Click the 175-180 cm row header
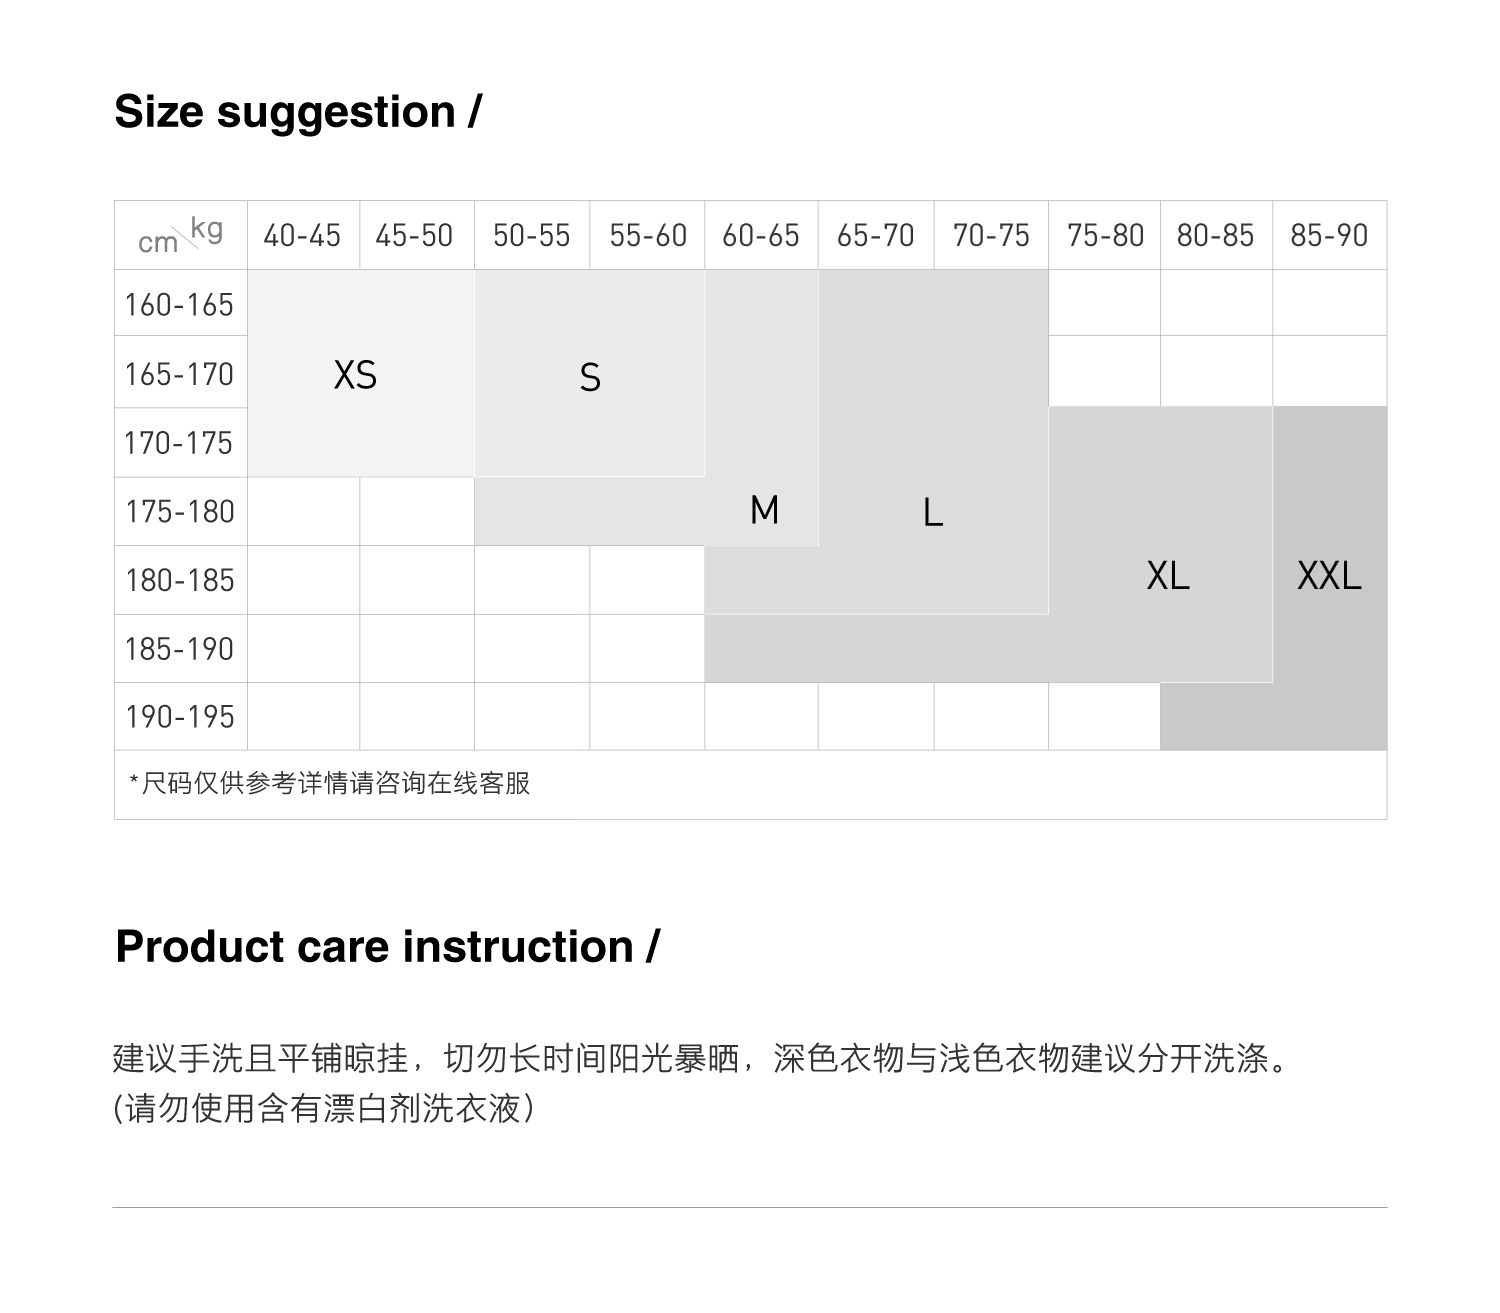 click(x=180, y=511)
